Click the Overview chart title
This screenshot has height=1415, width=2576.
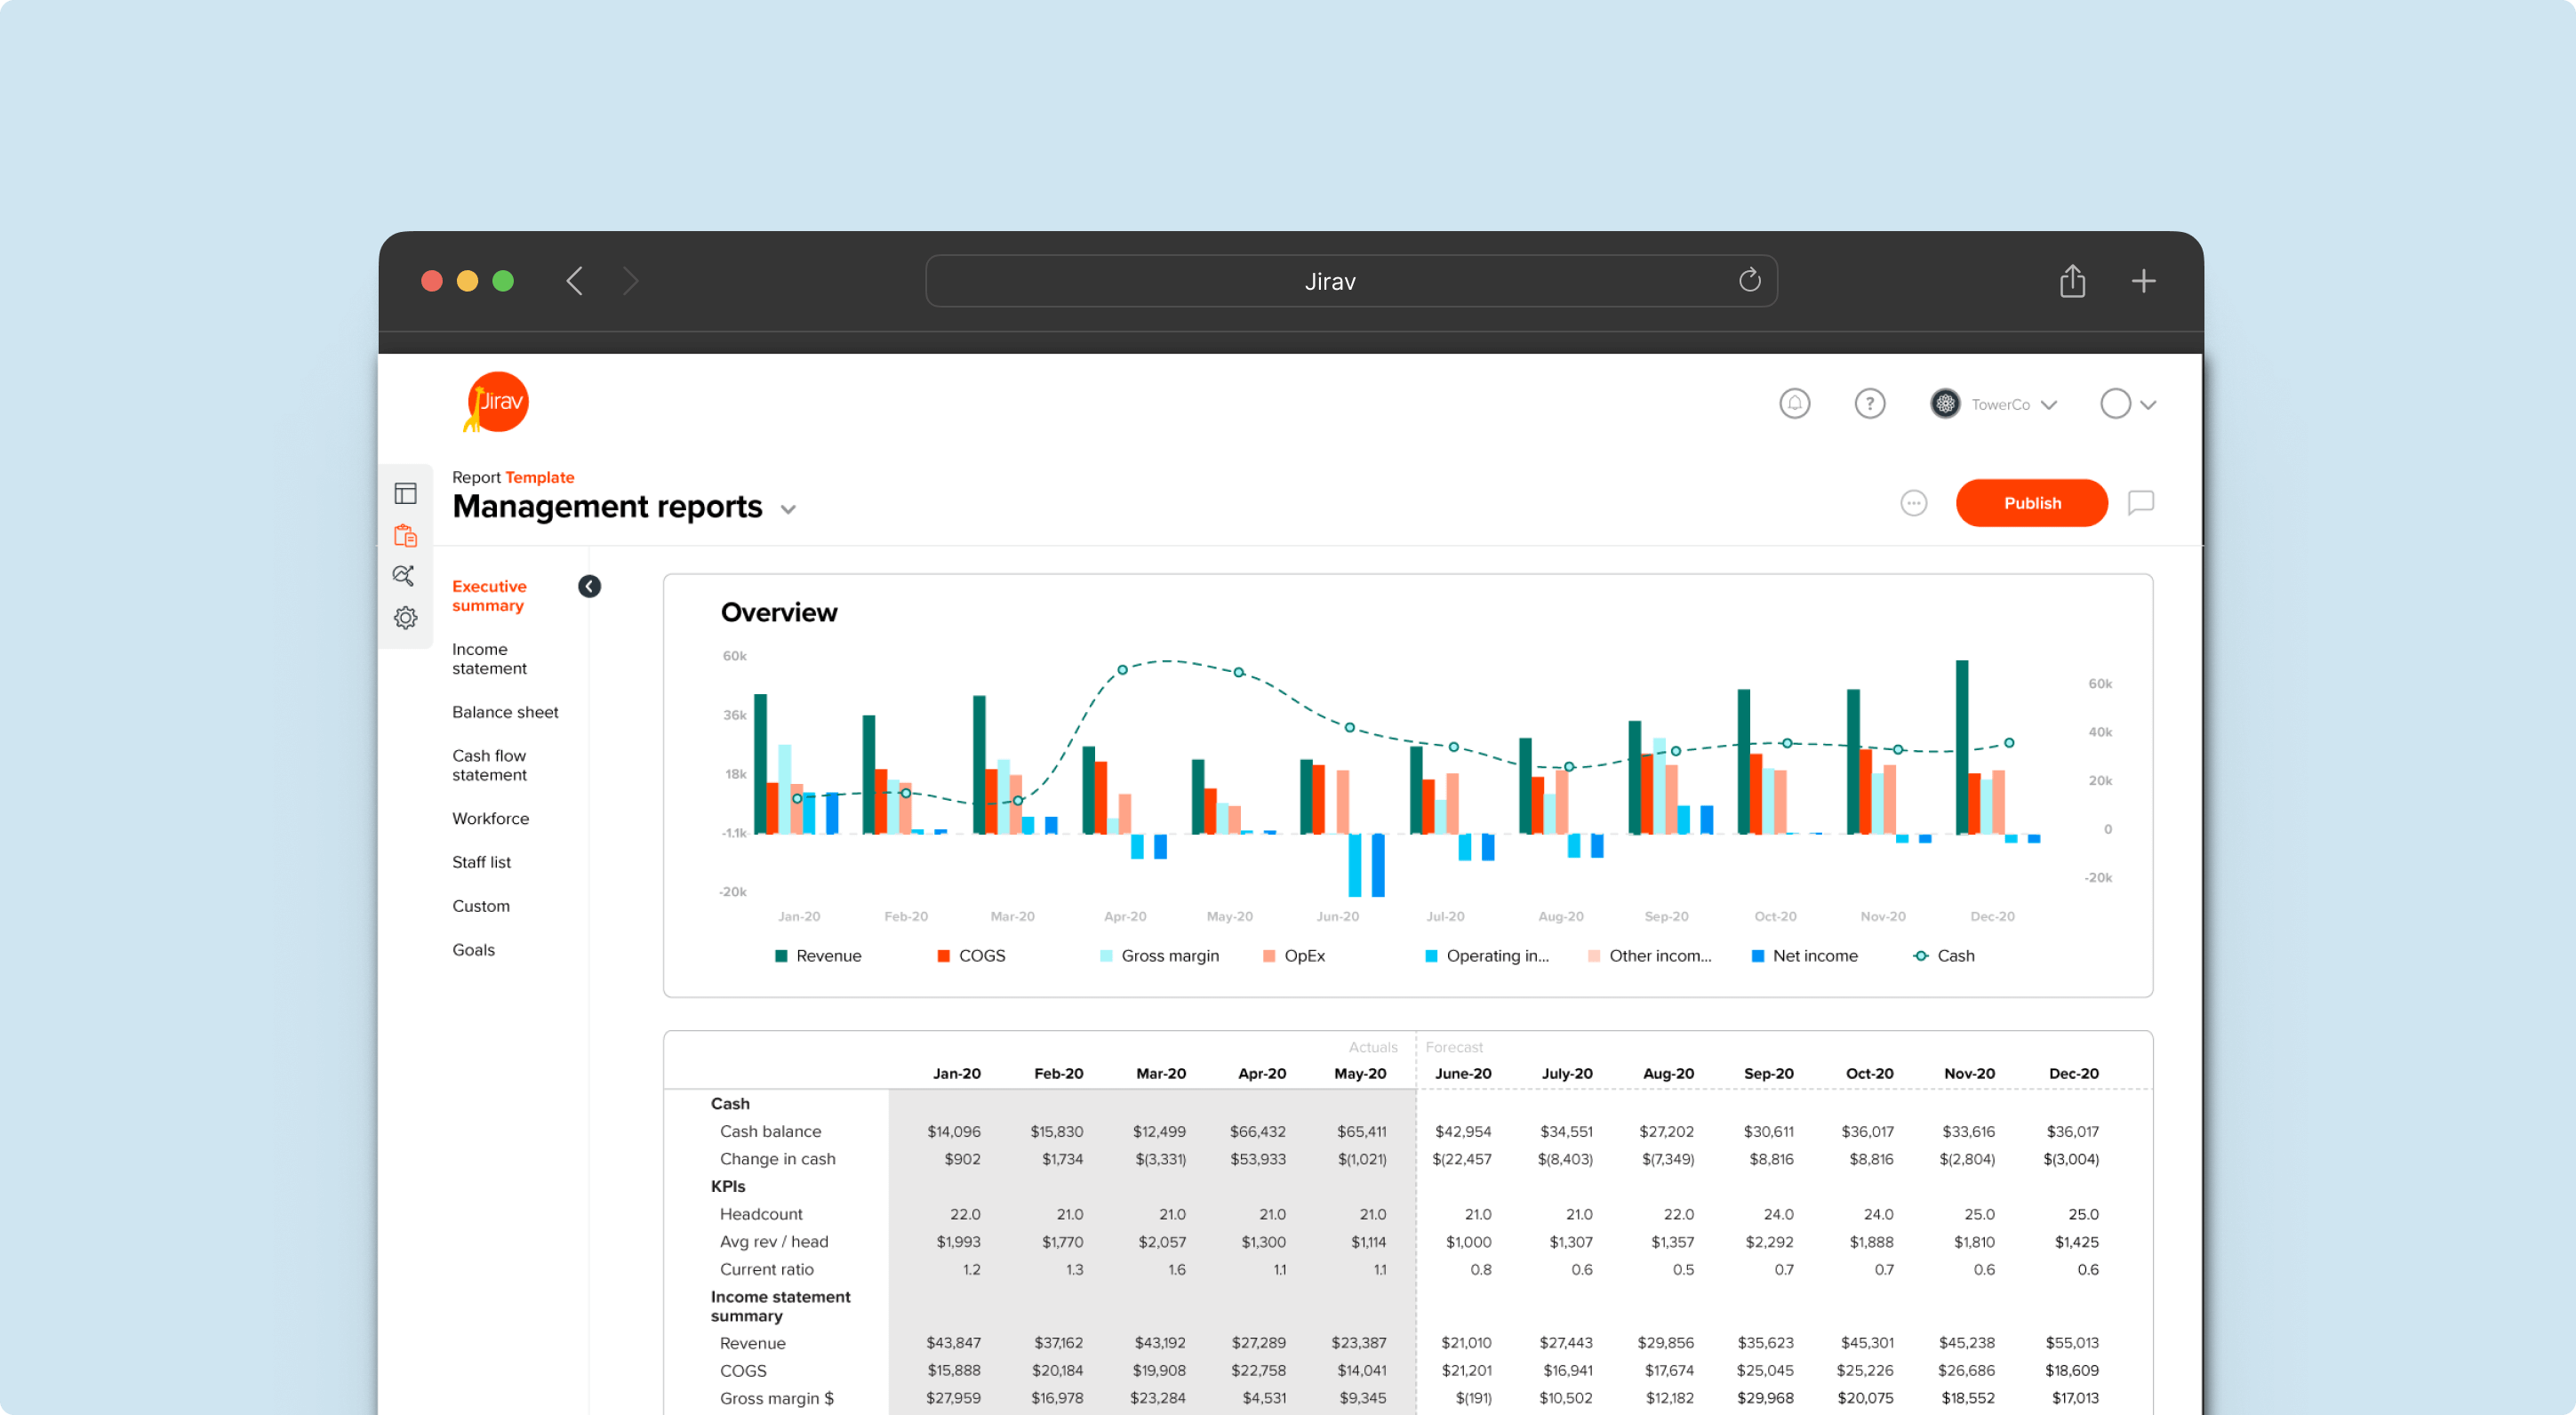click(778, 612)
